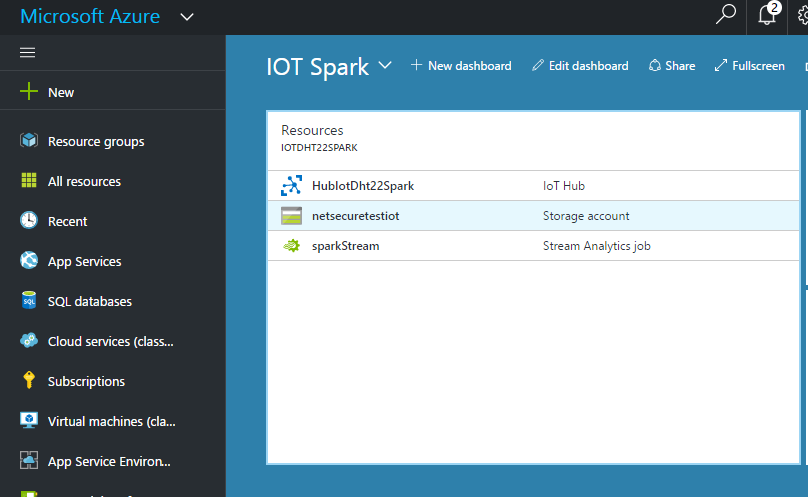Click the IoT Hub icon for HubIotDht22Spark
The height and width of the screenshot is (497, 808).
pyautogui.click(x=291, y=186)
